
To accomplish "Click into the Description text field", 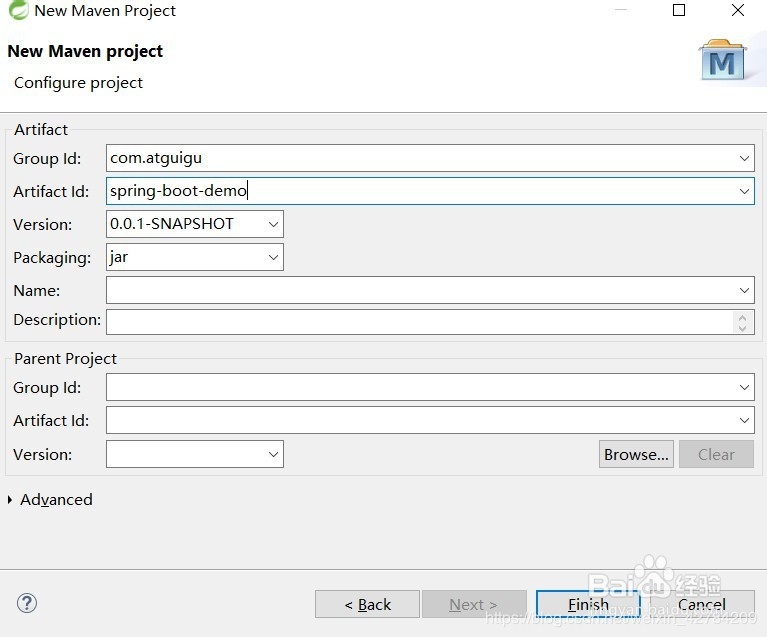I will click(420, 321).
